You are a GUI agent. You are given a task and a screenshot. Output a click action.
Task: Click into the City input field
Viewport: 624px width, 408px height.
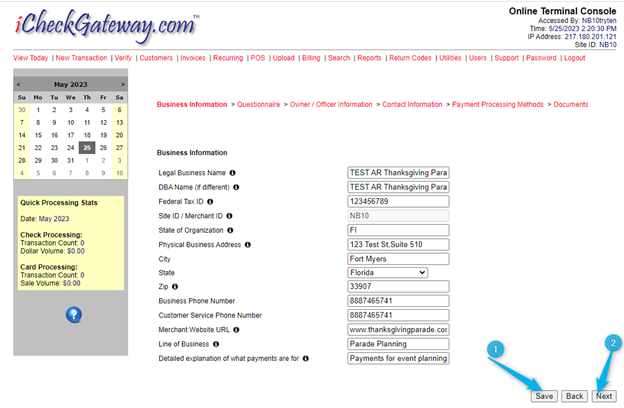point(398,258)
